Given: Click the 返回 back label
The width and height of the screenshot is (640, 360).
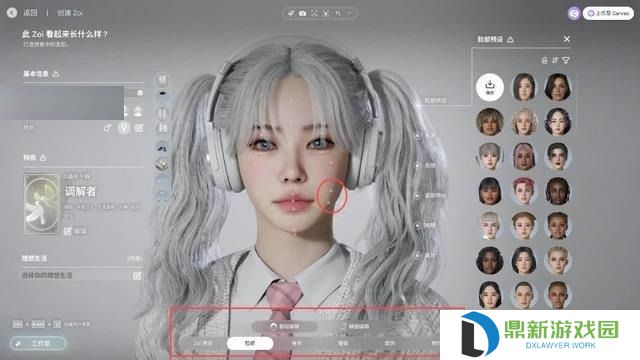Looking at the screenshot, I should point(30,13).
